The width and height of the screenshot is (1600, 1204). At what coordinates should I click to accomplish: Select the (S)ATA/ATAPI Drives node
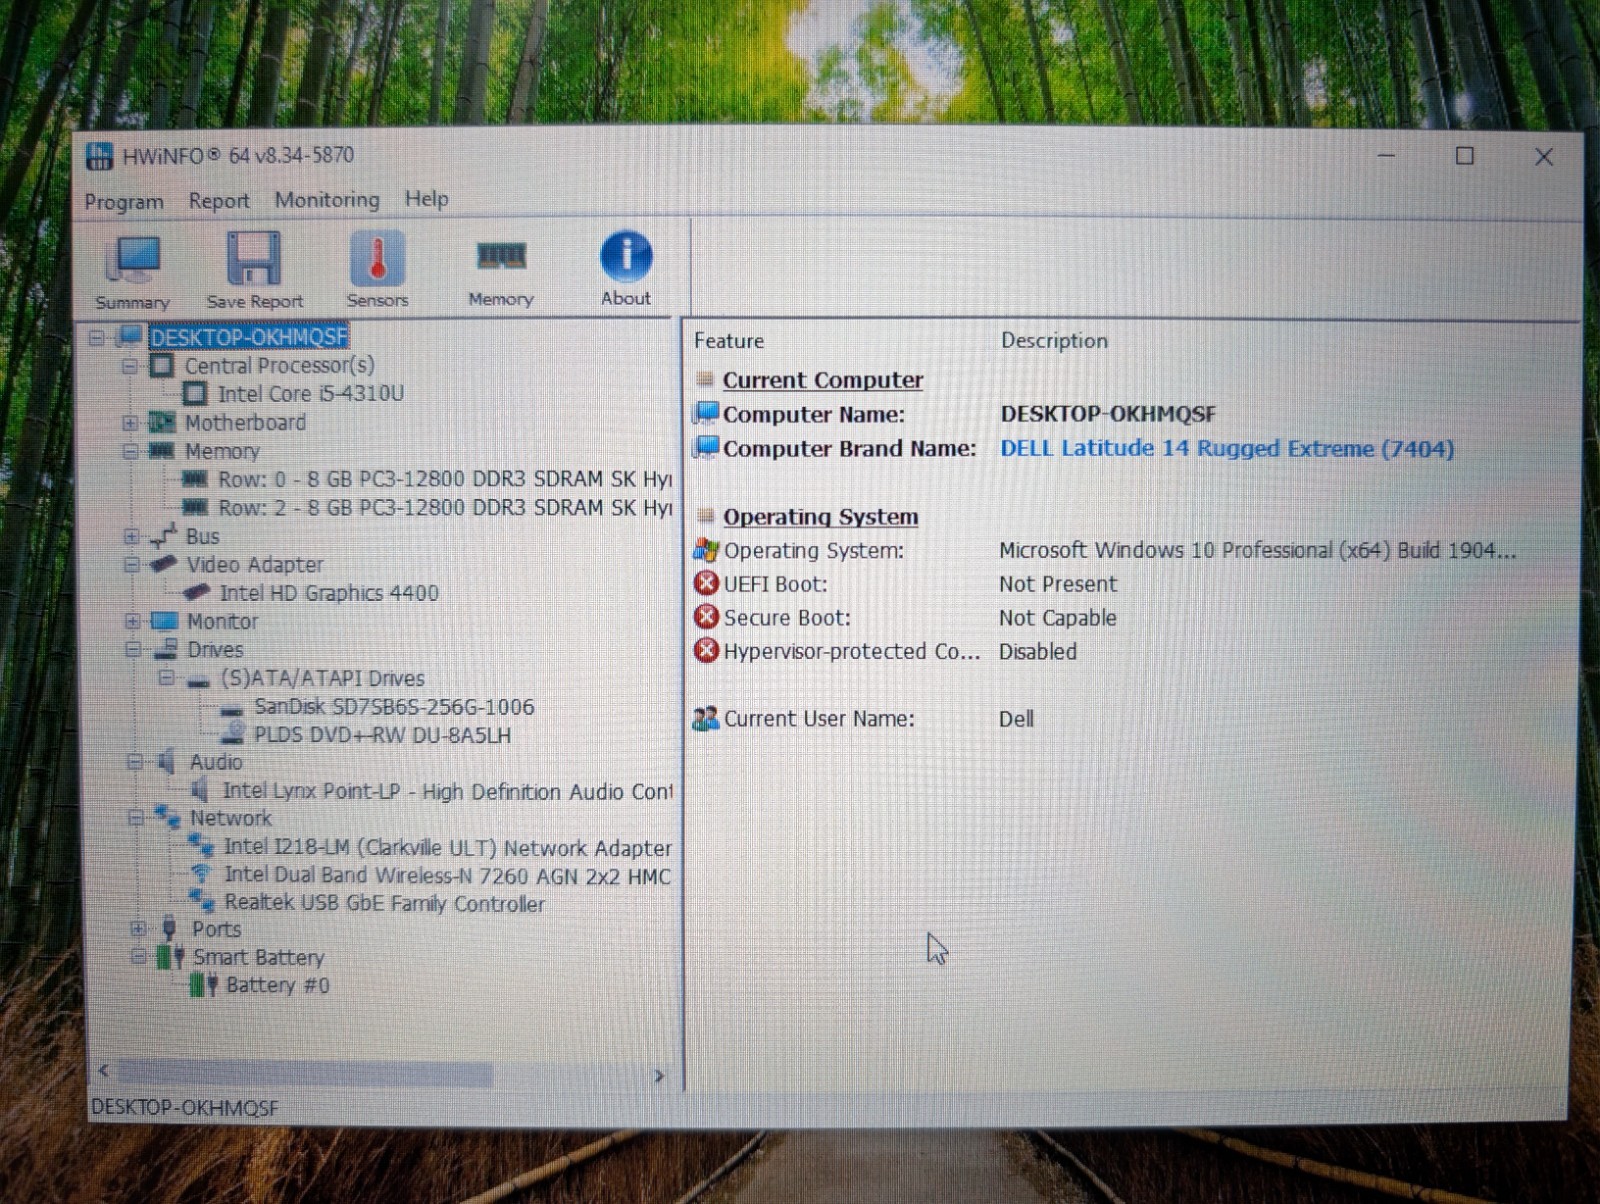tap(322, 678)
